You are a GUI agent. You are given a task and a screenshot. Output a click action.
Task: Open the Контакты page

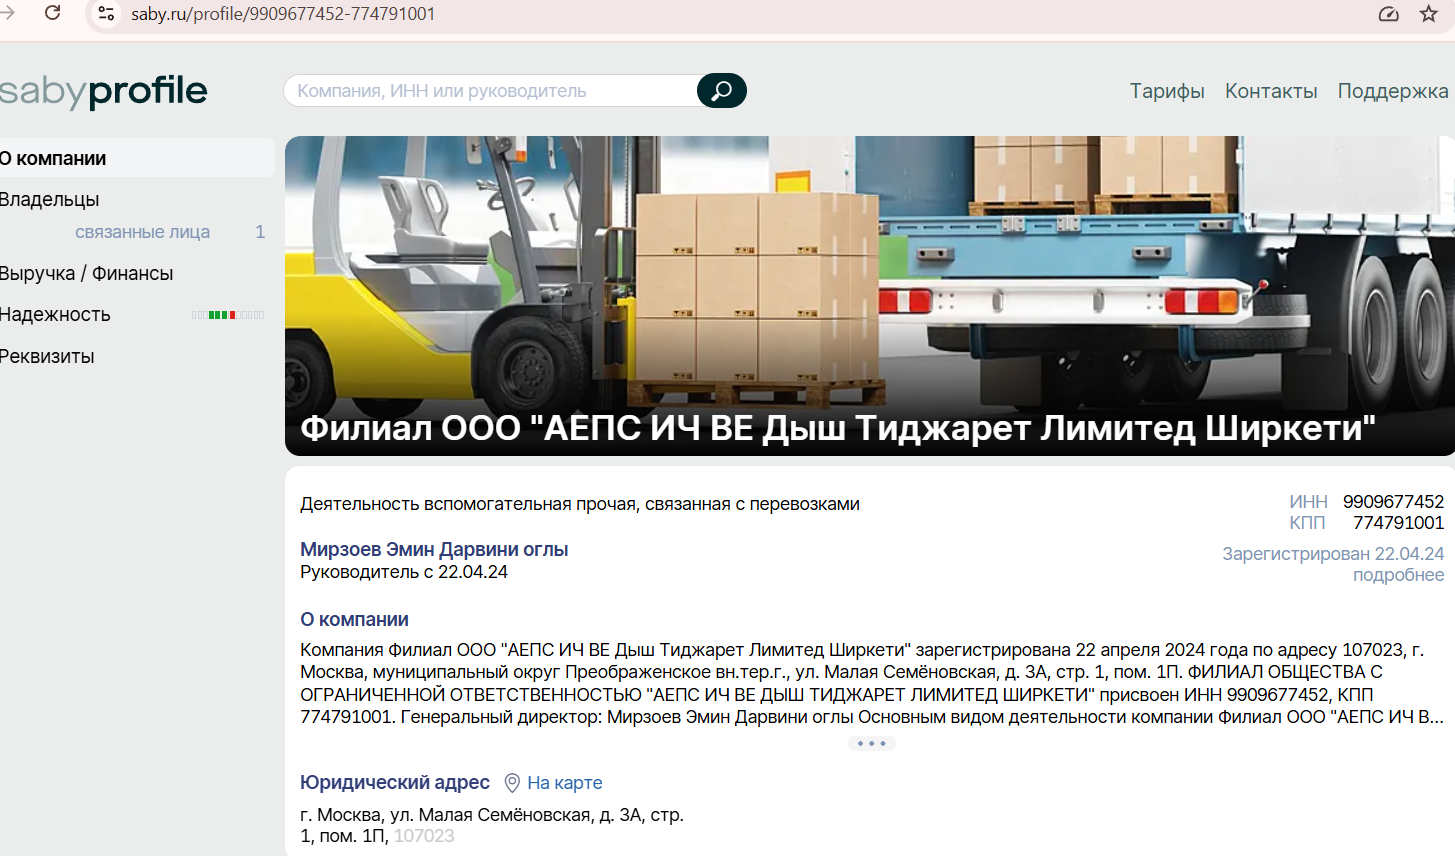click(x=1271, y=91)
